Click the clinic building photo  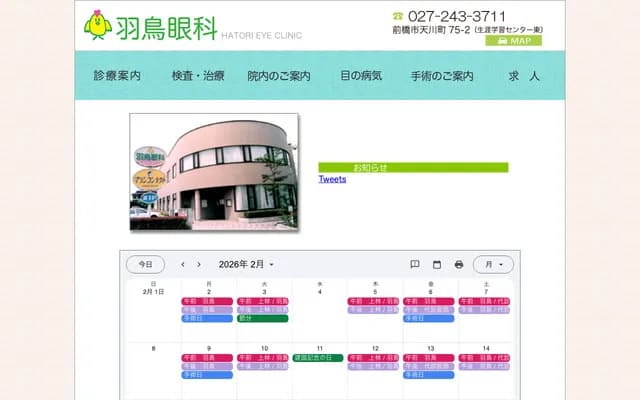click(x=214, y=172)
